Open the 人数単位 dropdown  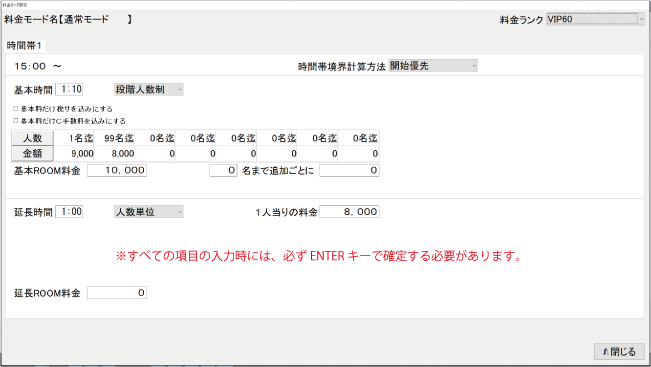tap(149, 212)
